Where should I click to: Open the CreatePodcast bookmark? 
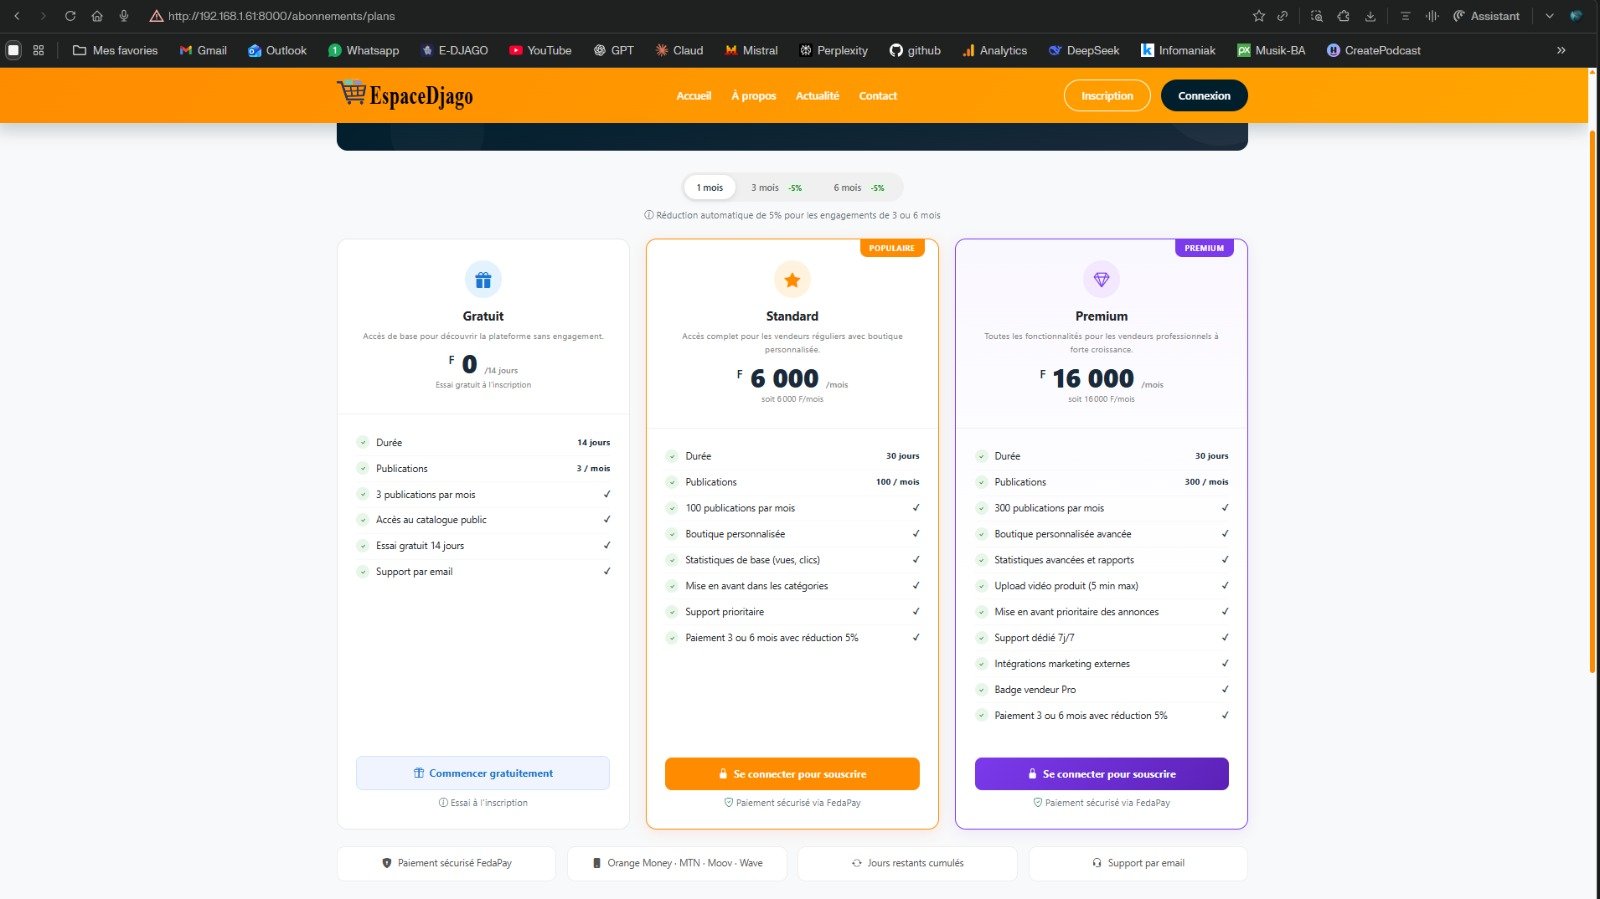(x=1373, y=50)
